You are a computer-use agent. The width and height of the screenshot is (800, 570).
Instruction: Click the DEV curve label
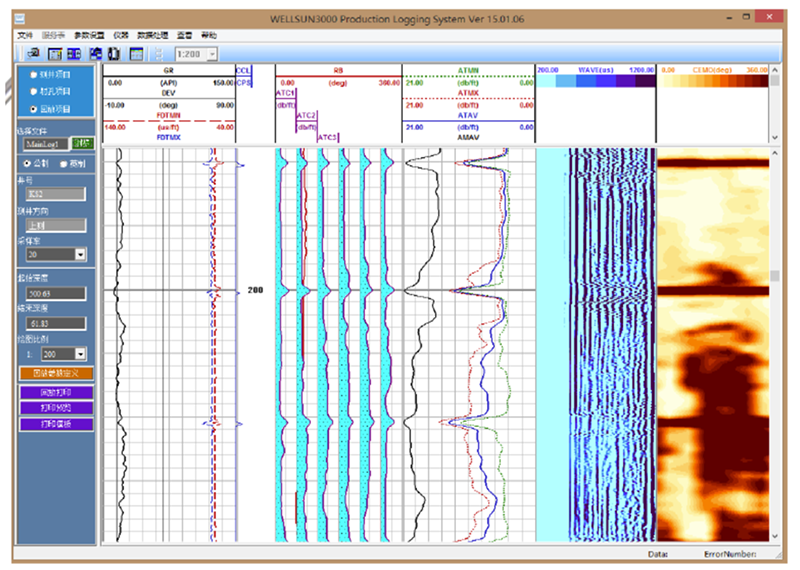pos(168,93)
